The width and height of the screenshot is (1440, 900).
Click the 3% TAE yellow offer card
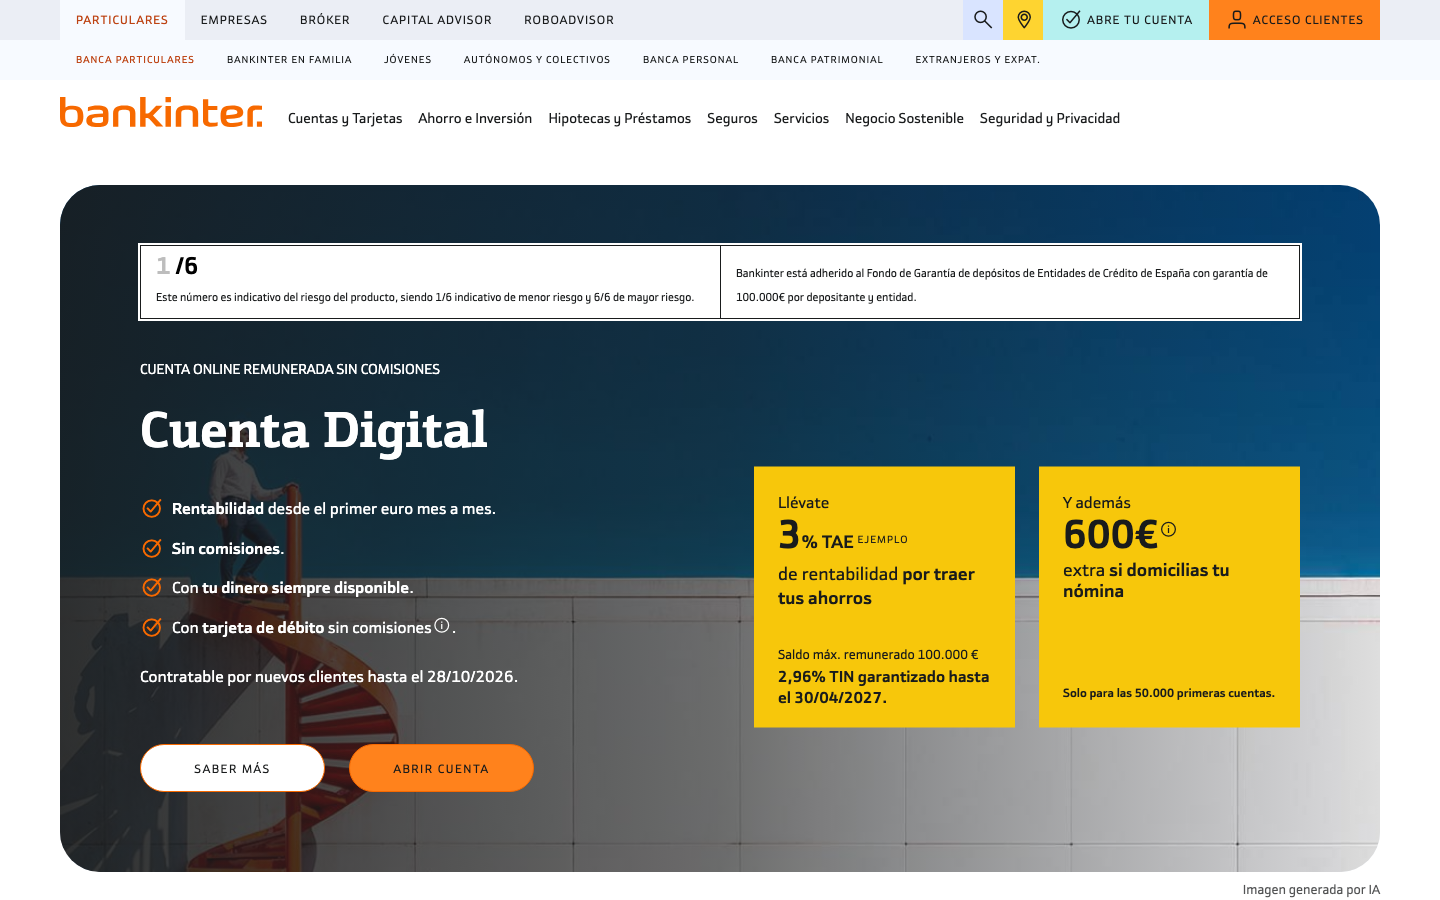tap(884, 597)
